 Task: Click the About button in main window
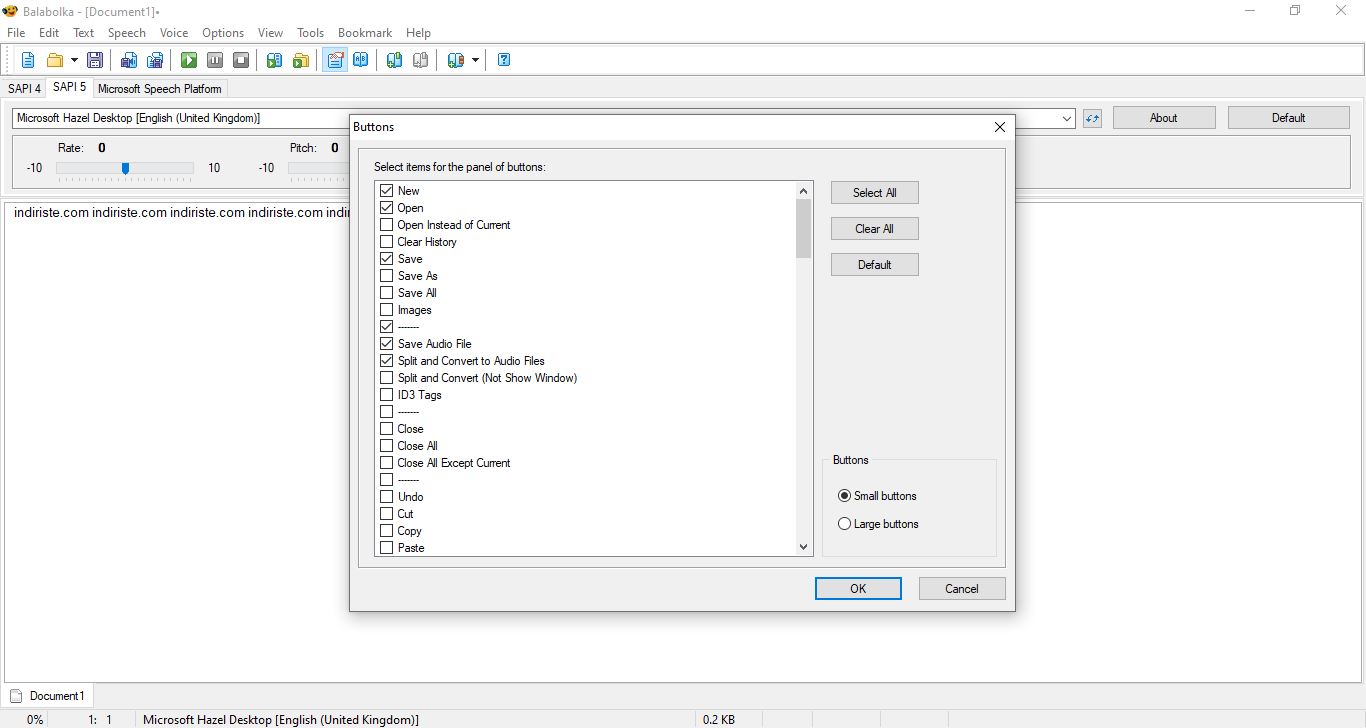[x=1164, y=118]
